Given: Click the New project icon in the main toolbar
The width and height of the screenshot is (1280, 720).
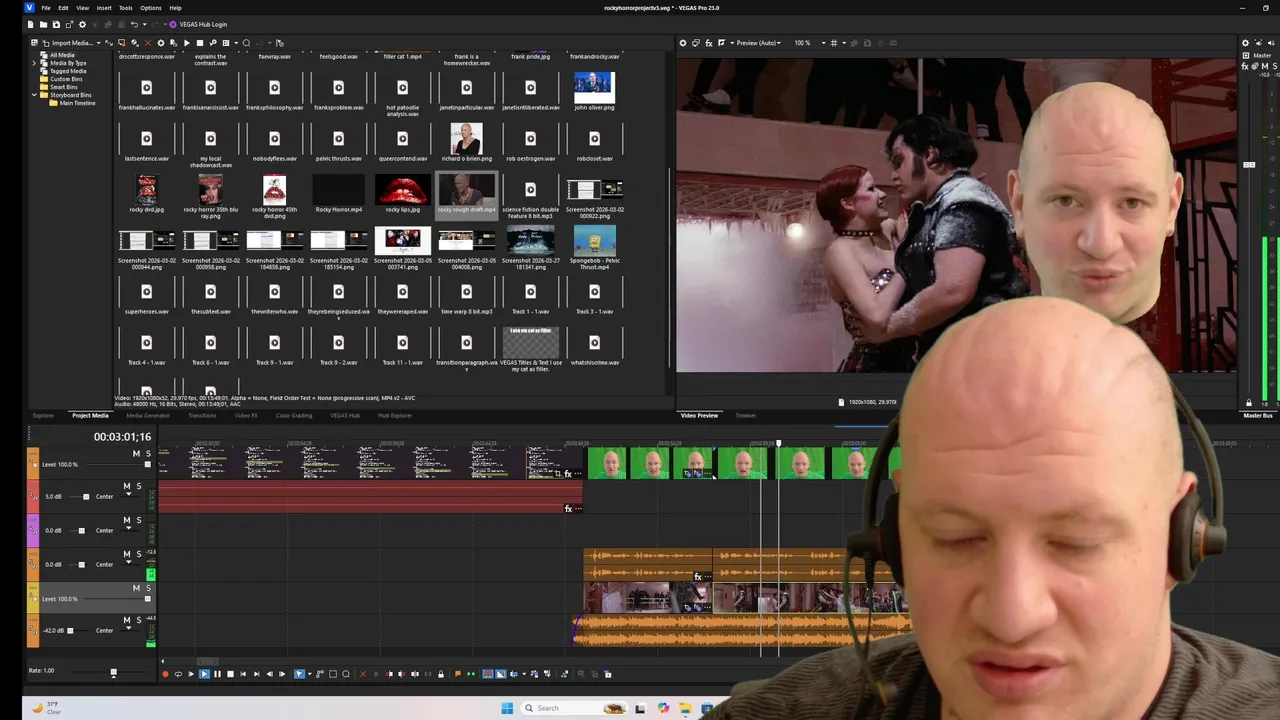Looking at the screenshot, I should point(30,24).
